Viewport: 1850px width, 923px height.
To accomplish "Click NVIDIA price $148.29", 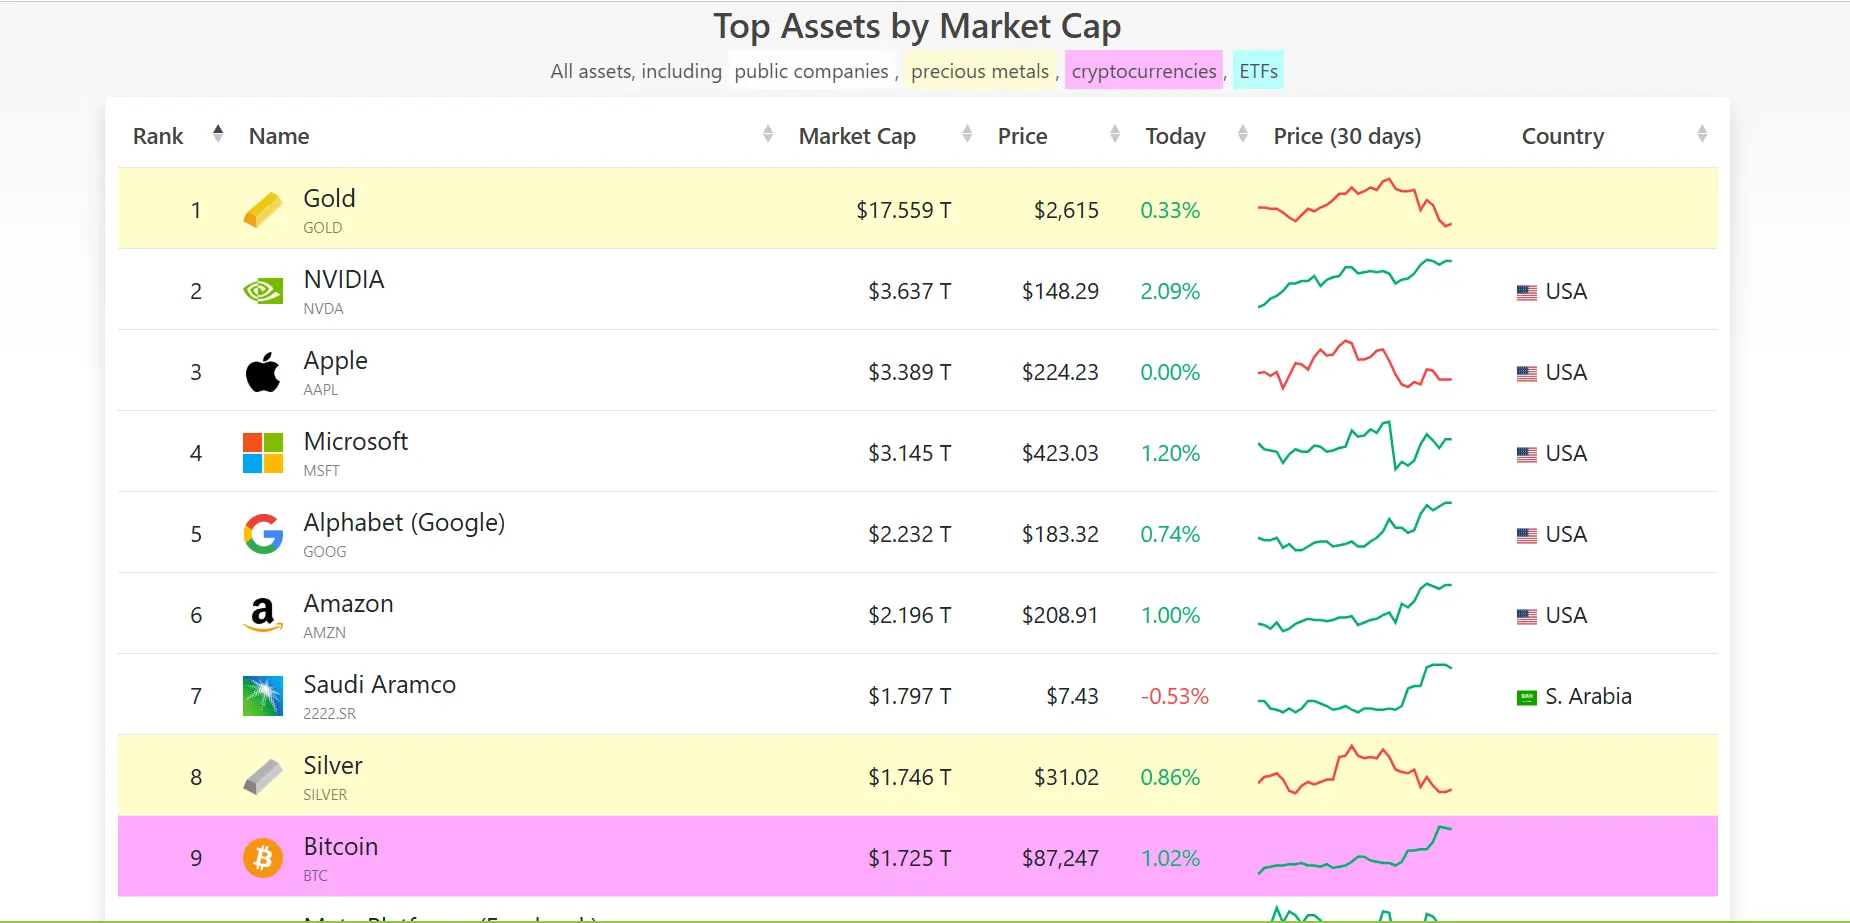I will 1060,291.
